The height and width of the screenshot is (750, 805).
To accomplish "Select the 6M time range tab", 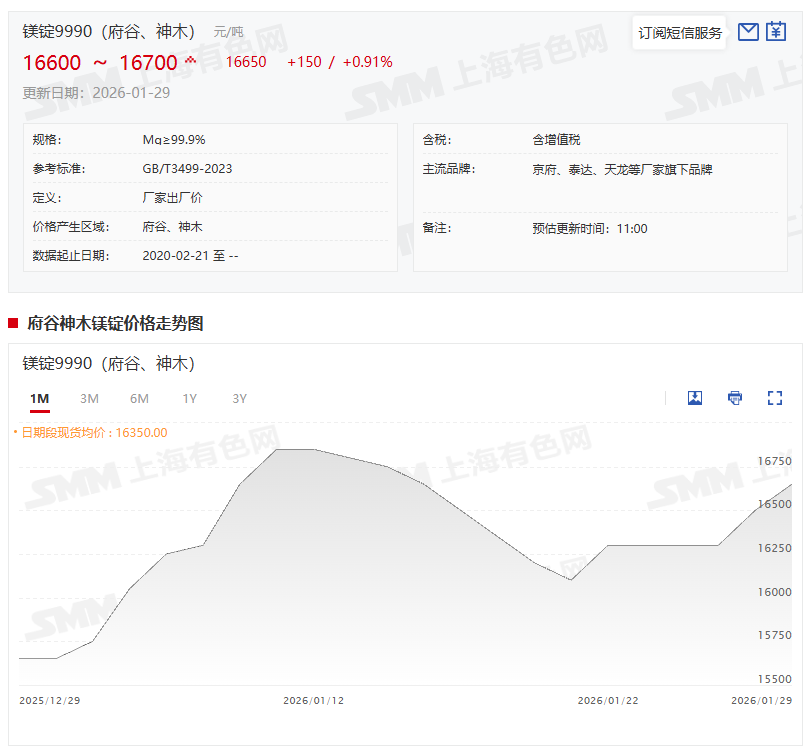I will click(x=139, y=399).
